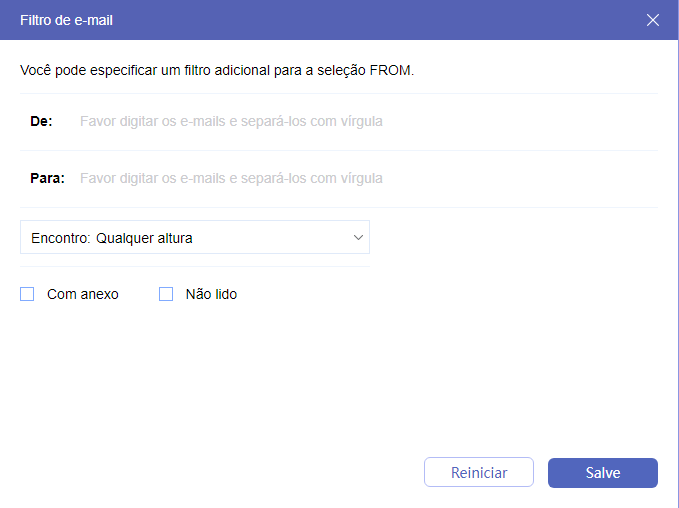Save the filter with Salve button
The image size is (679, 508).
[x=602, y=473]
